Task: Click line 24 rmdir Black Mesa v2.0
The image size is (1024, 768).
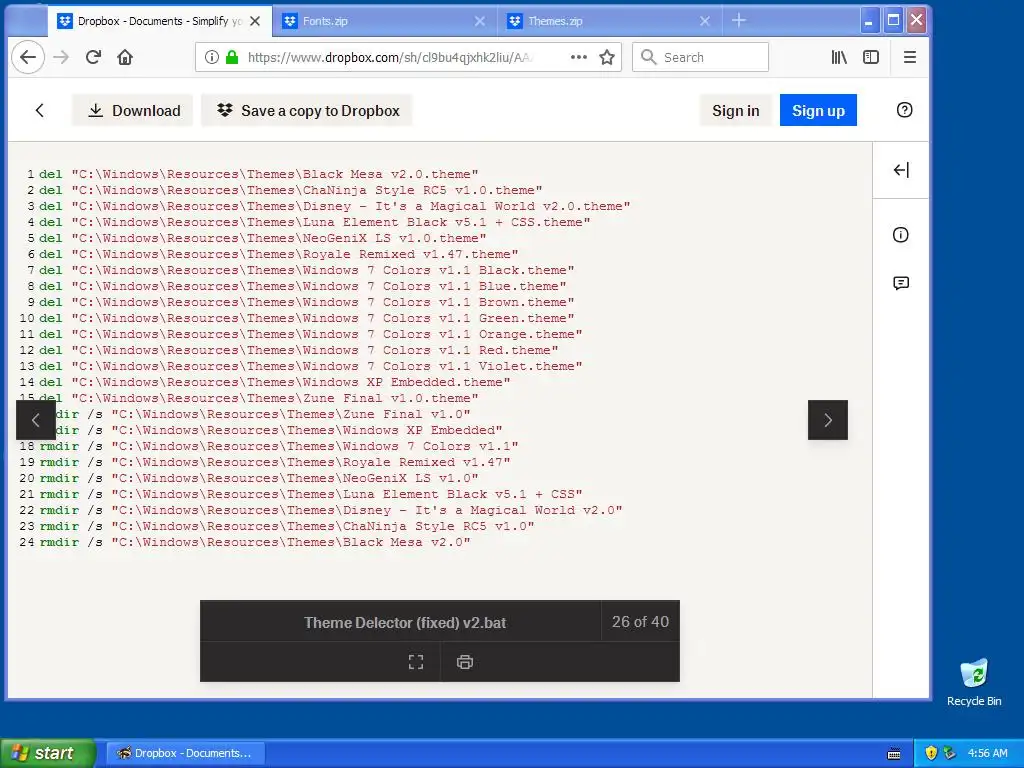Action: [x=255, y=542]
